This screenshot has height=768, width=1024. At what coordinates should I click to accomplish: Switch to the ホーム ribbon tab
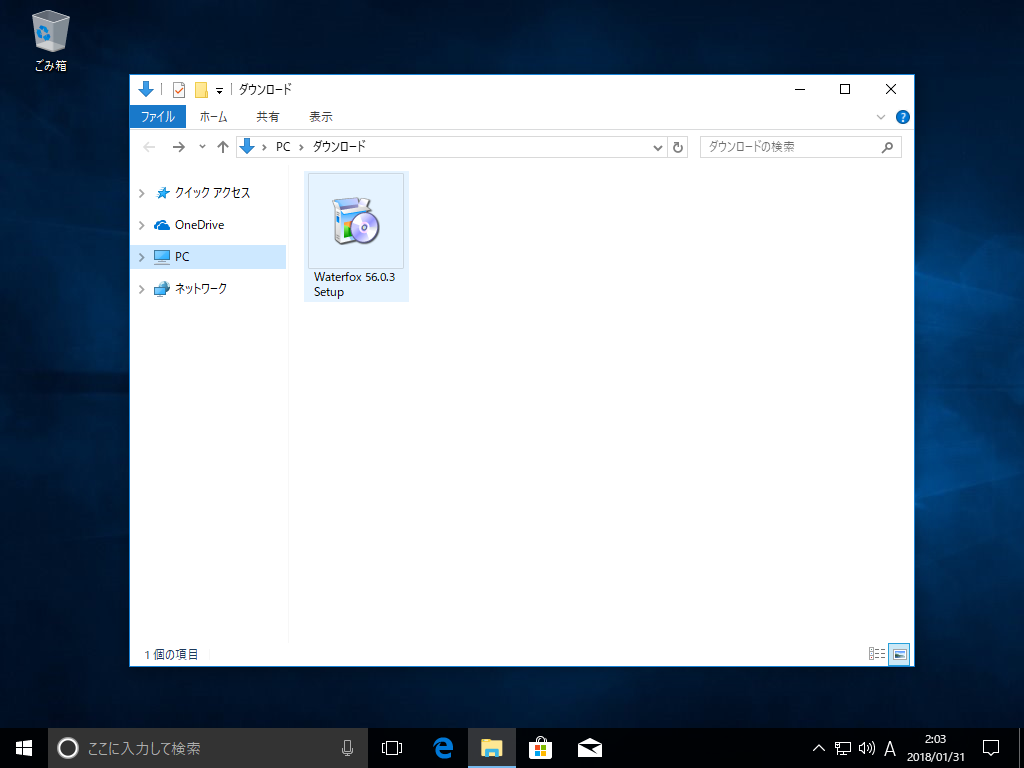214,117
